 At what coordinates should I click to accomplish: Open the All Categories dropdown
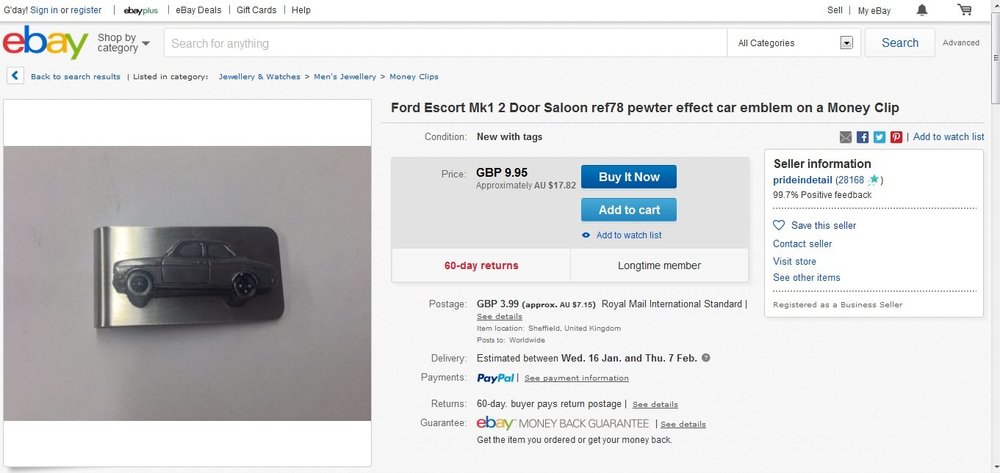coord(794,43)
